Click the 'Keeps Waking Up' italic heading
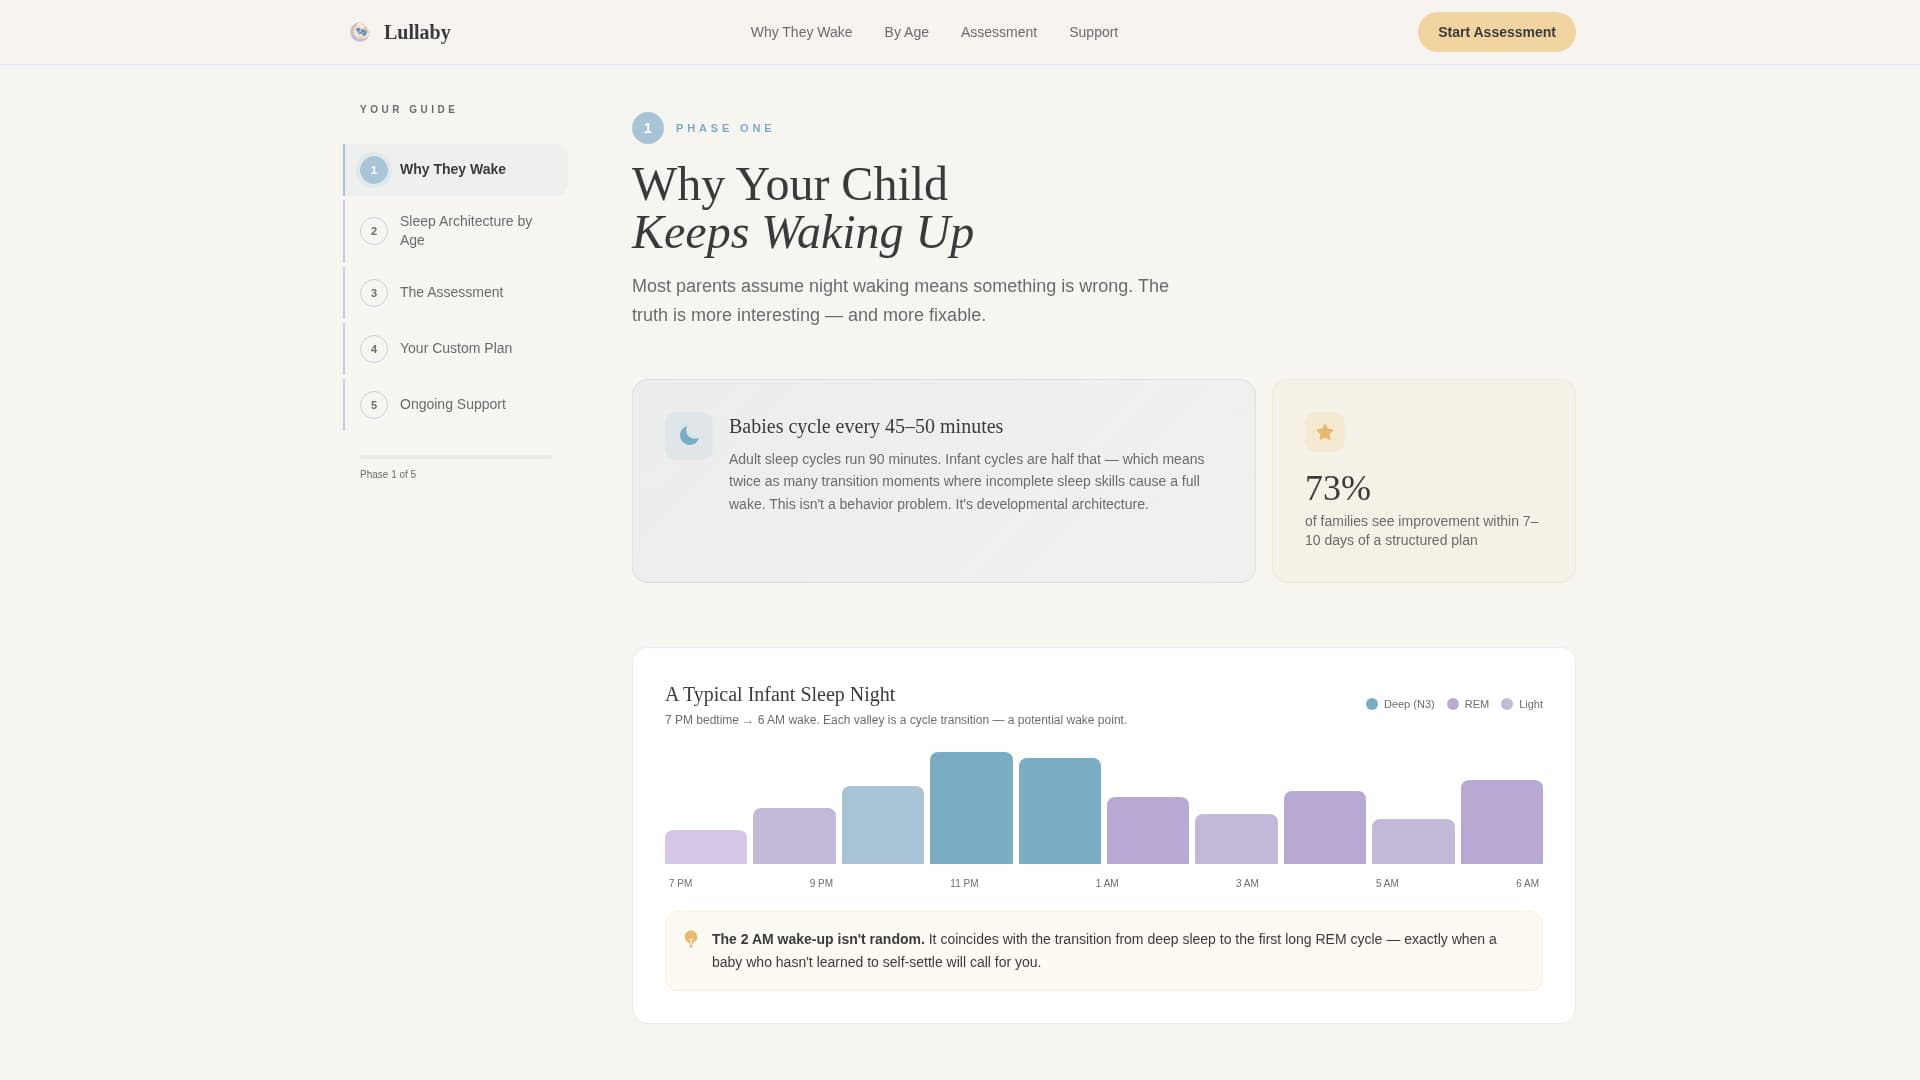1920x1080 pixels. coord(803,233)
